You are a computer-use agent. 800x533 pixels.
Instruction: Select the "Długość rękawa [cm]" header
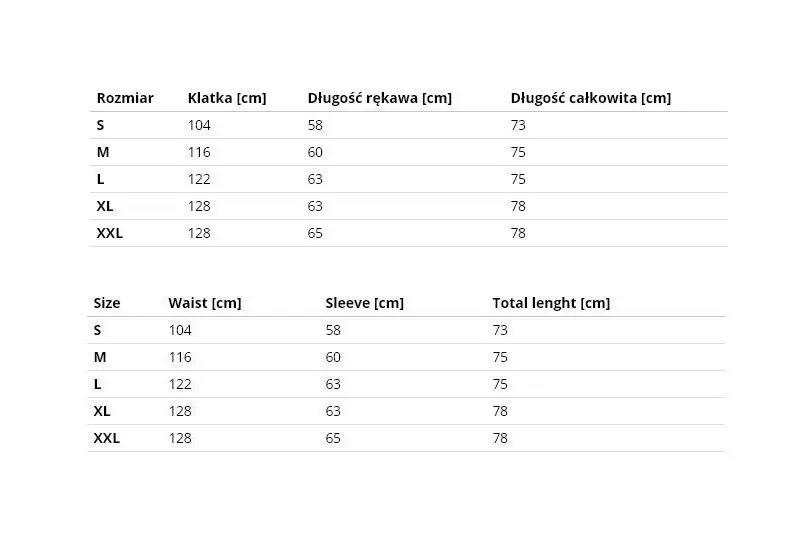pyautogui.click(x=379, y=98)
